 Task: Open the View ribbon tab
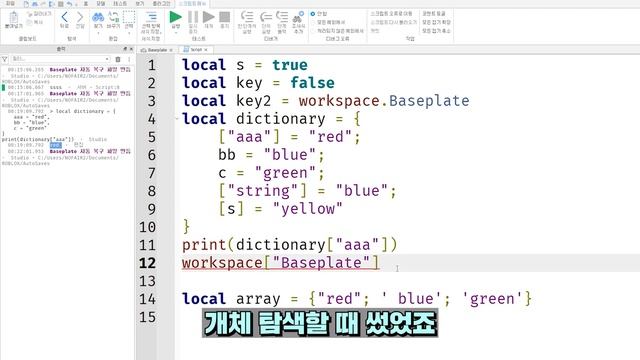point(140,3)
